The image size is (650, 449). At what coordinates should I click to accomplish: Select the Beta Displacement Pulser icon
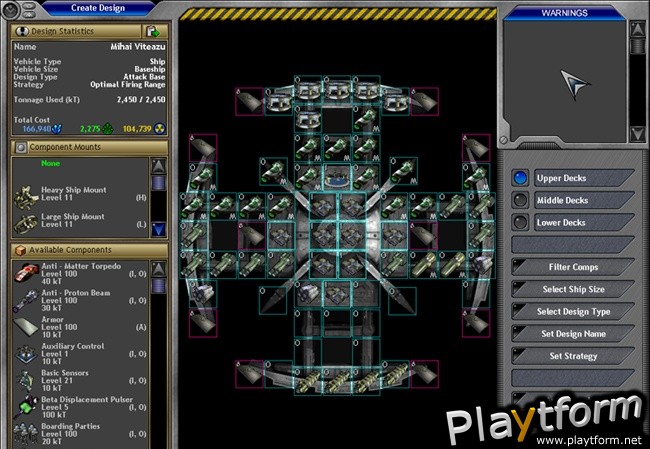(26, 407)
